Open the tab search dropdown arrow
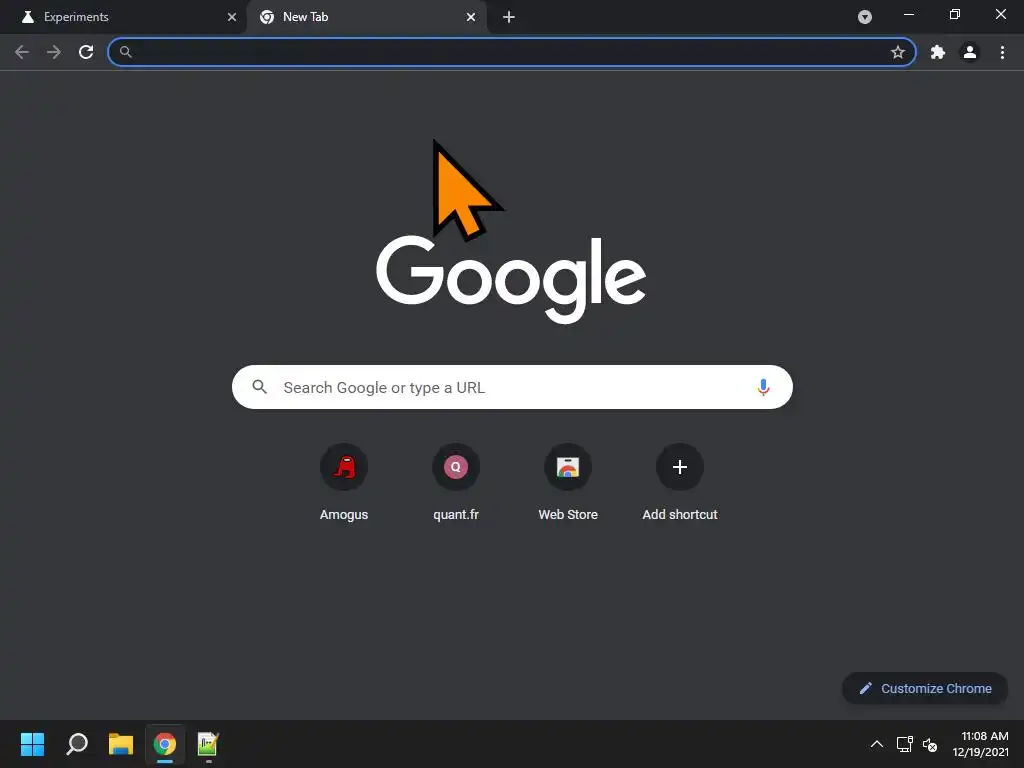 (865, 17)
